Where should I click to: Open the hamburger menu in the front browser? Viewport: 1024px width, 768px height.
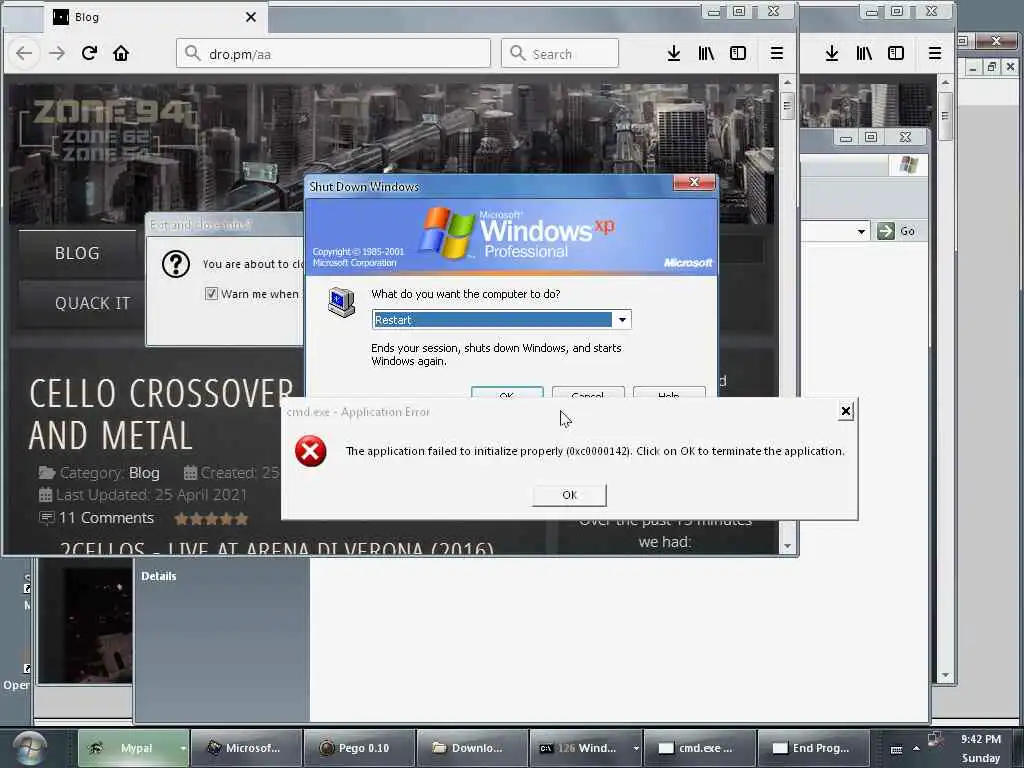coord(776,54)
